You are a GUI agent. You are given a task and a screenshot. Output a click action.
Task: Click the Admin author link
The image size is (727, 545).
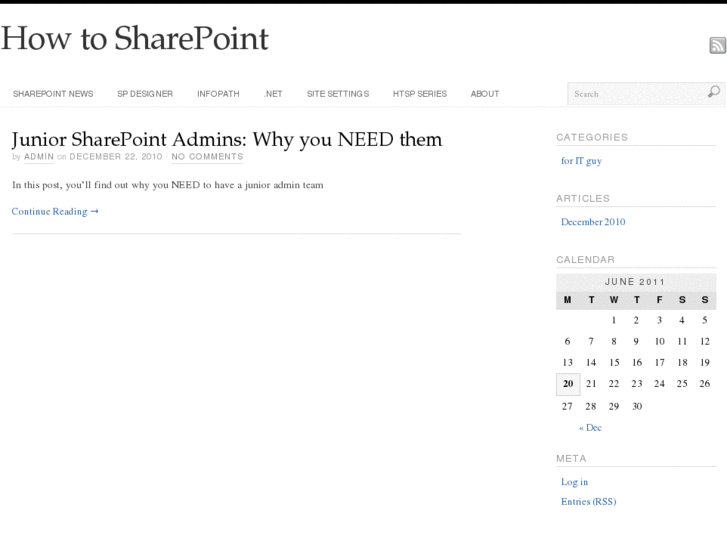tap(39, 157)
